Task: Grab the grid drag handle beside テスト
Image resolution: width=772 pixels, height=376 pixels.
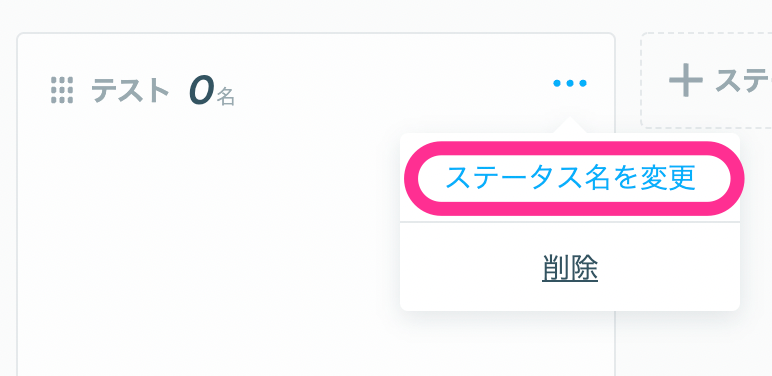Action: click(x=62, y=90)
